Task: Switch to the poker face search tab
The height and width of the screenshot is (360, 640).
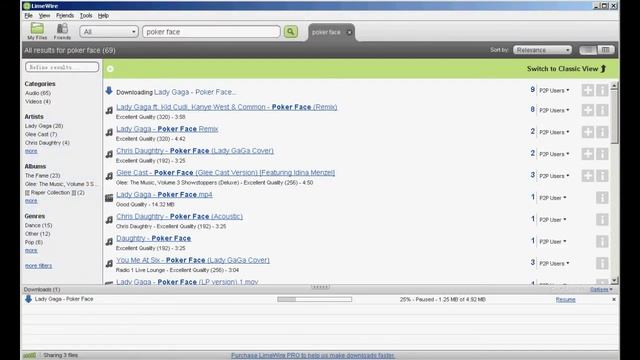Action: tap(326, 32)
